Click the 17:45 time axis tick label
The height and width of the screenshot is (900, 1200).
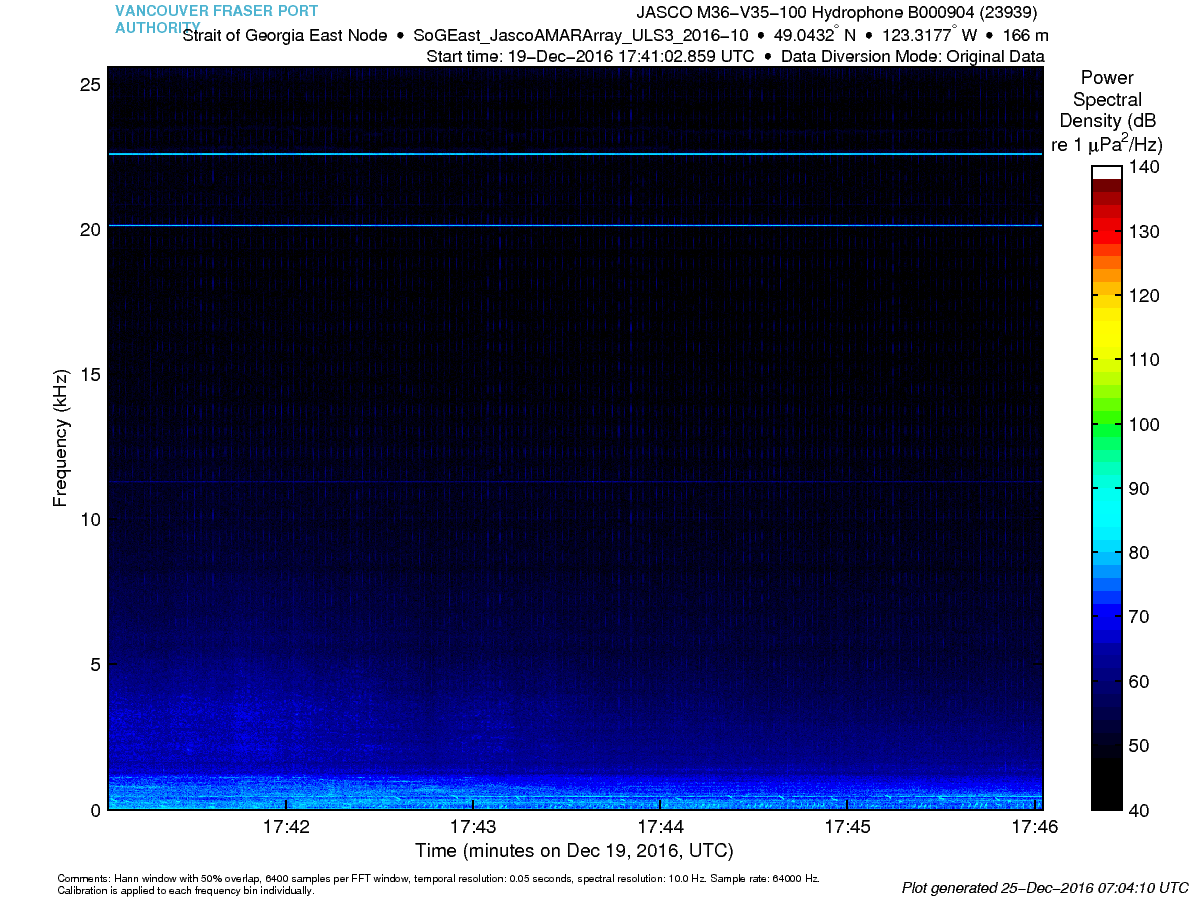(847, 827)
